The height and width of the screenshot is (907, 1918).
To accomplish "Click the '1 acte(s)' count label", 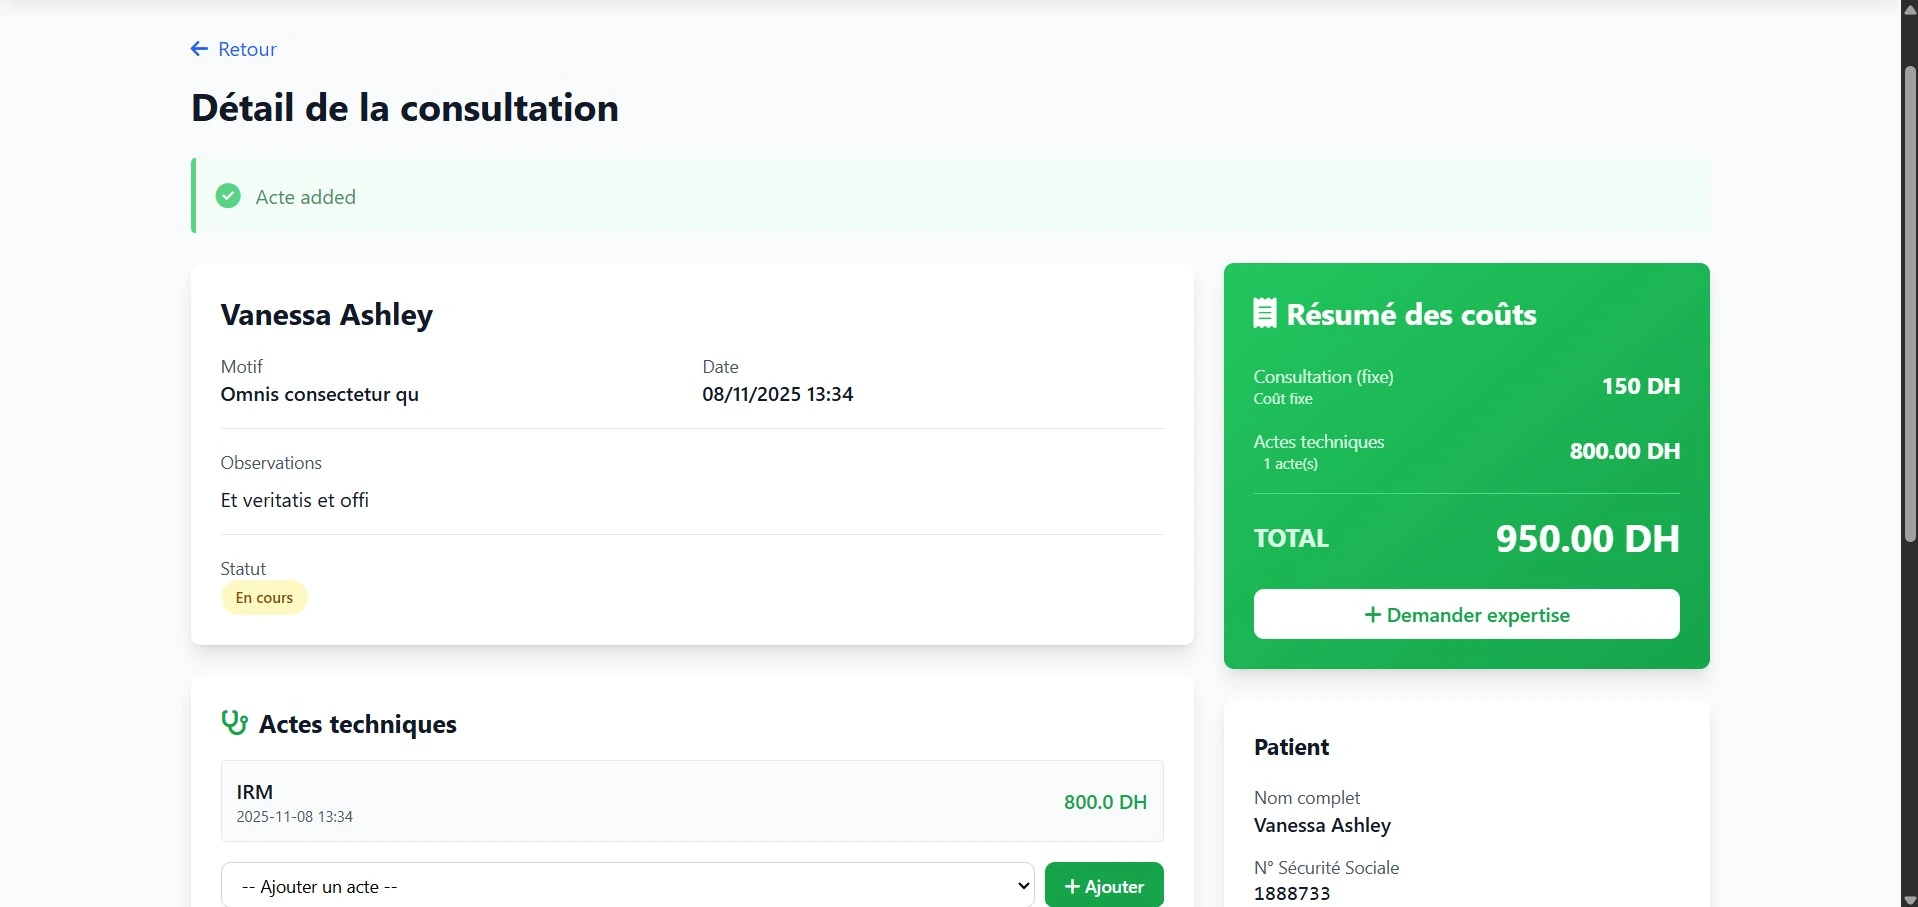I will [1290, 464].
